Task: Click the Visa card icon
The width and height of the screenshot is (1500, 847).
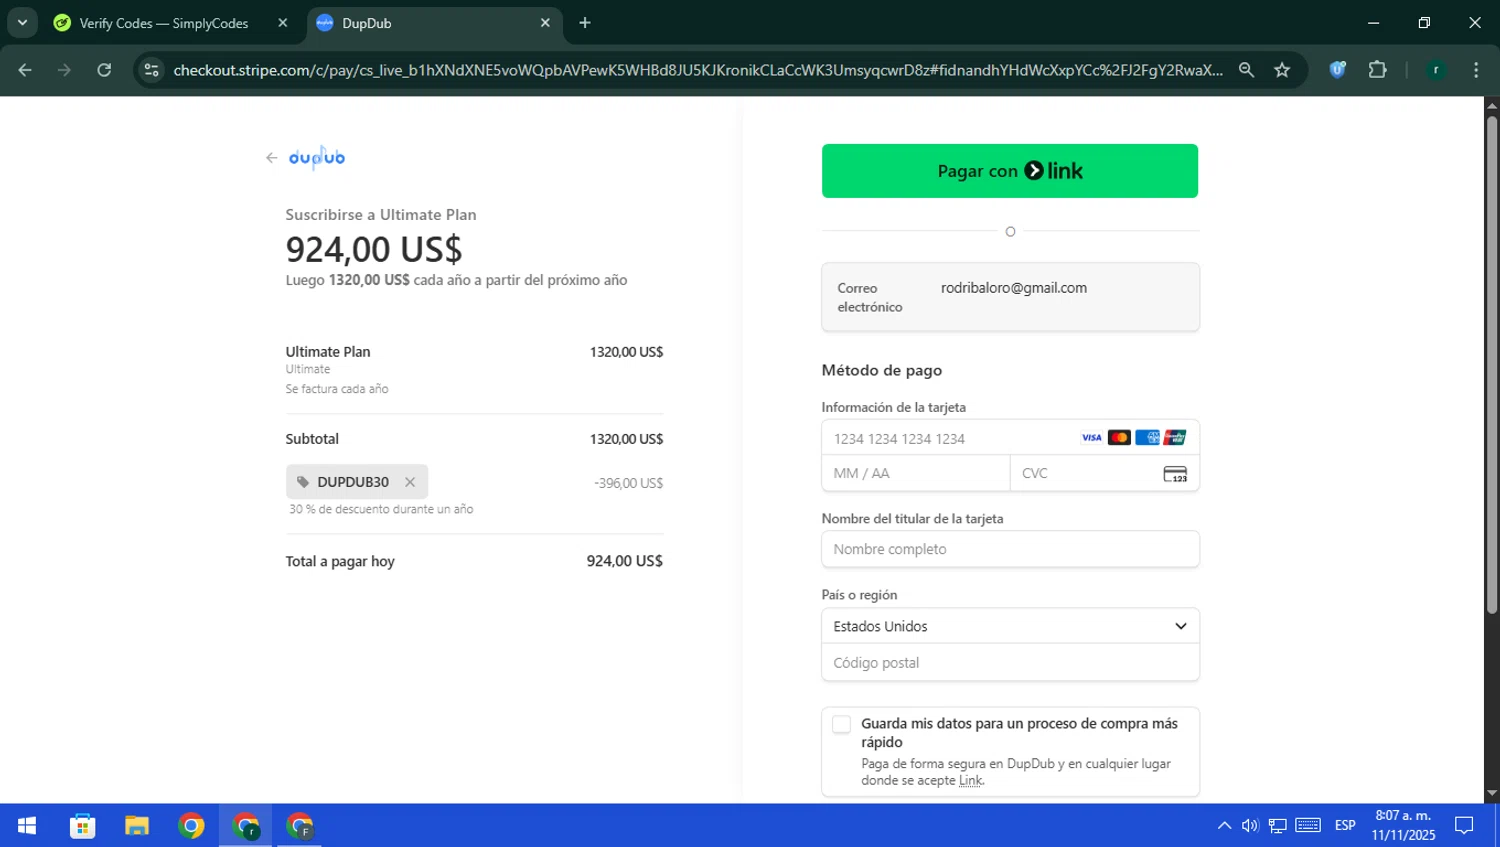Action: point(1092,438)
